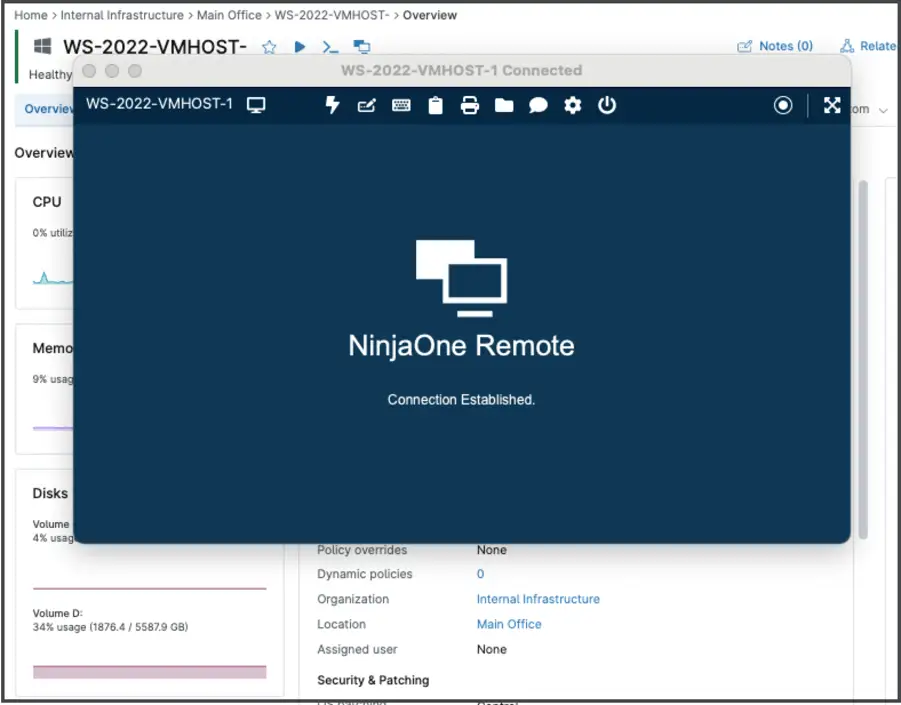The width and height of the screenshot is (901, 705).
Task: Open Notes (0) in the dashboard header
Action: point(775,46)
